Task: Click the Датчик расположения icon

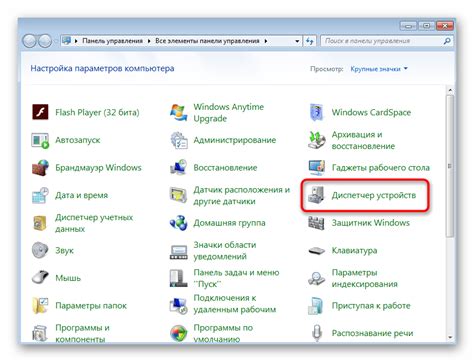Action: click(x=179, y=195)
